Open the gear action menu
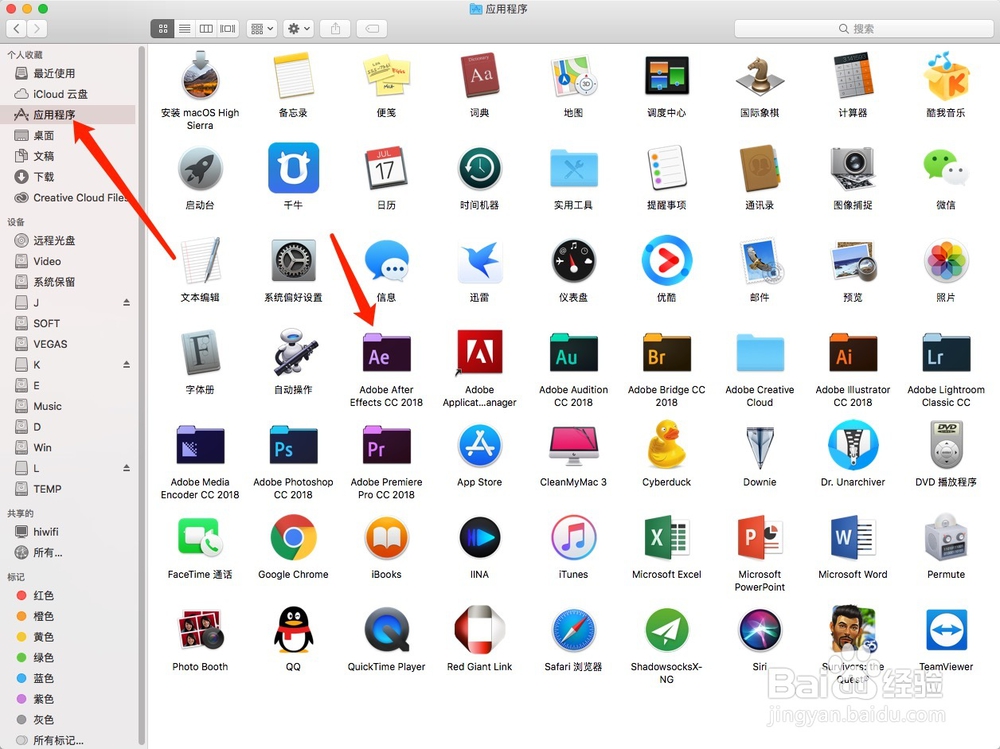 click(x=298, y=28)
